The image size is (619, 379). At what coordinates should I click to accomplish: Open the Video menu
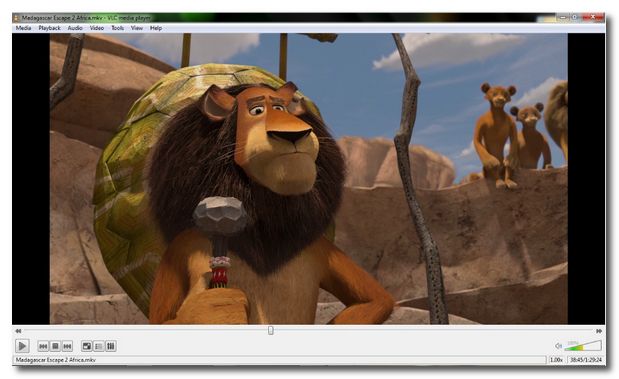(x=97, y=28)
